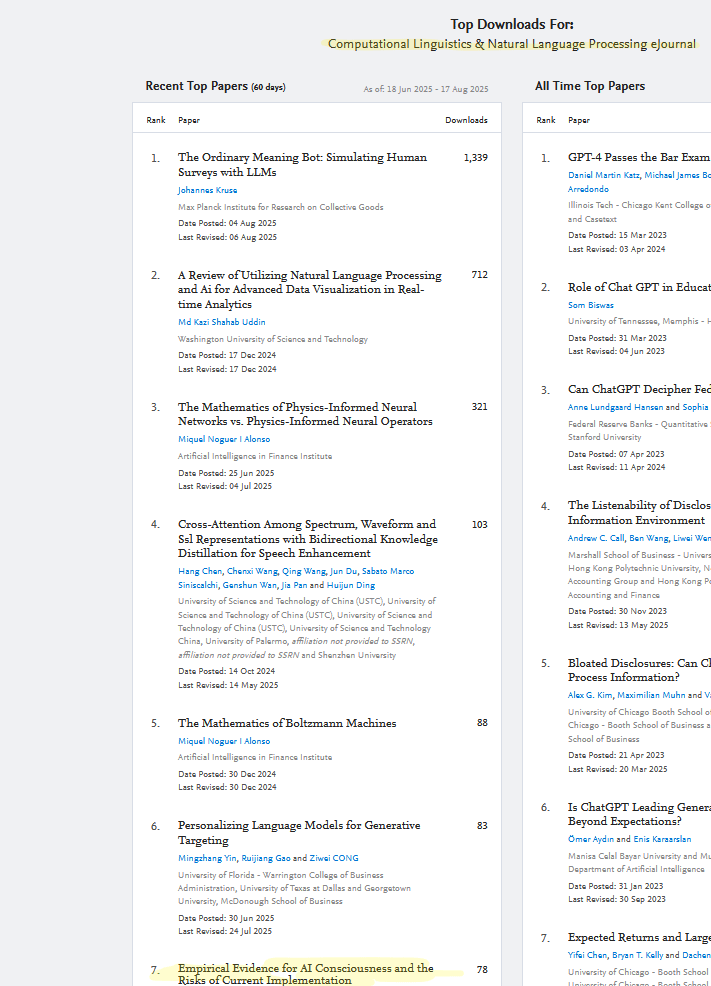Open 'The Listenability of Disclosures' paper
The width and height of the screenshot is (711, 986).
(x=639, y=512)
